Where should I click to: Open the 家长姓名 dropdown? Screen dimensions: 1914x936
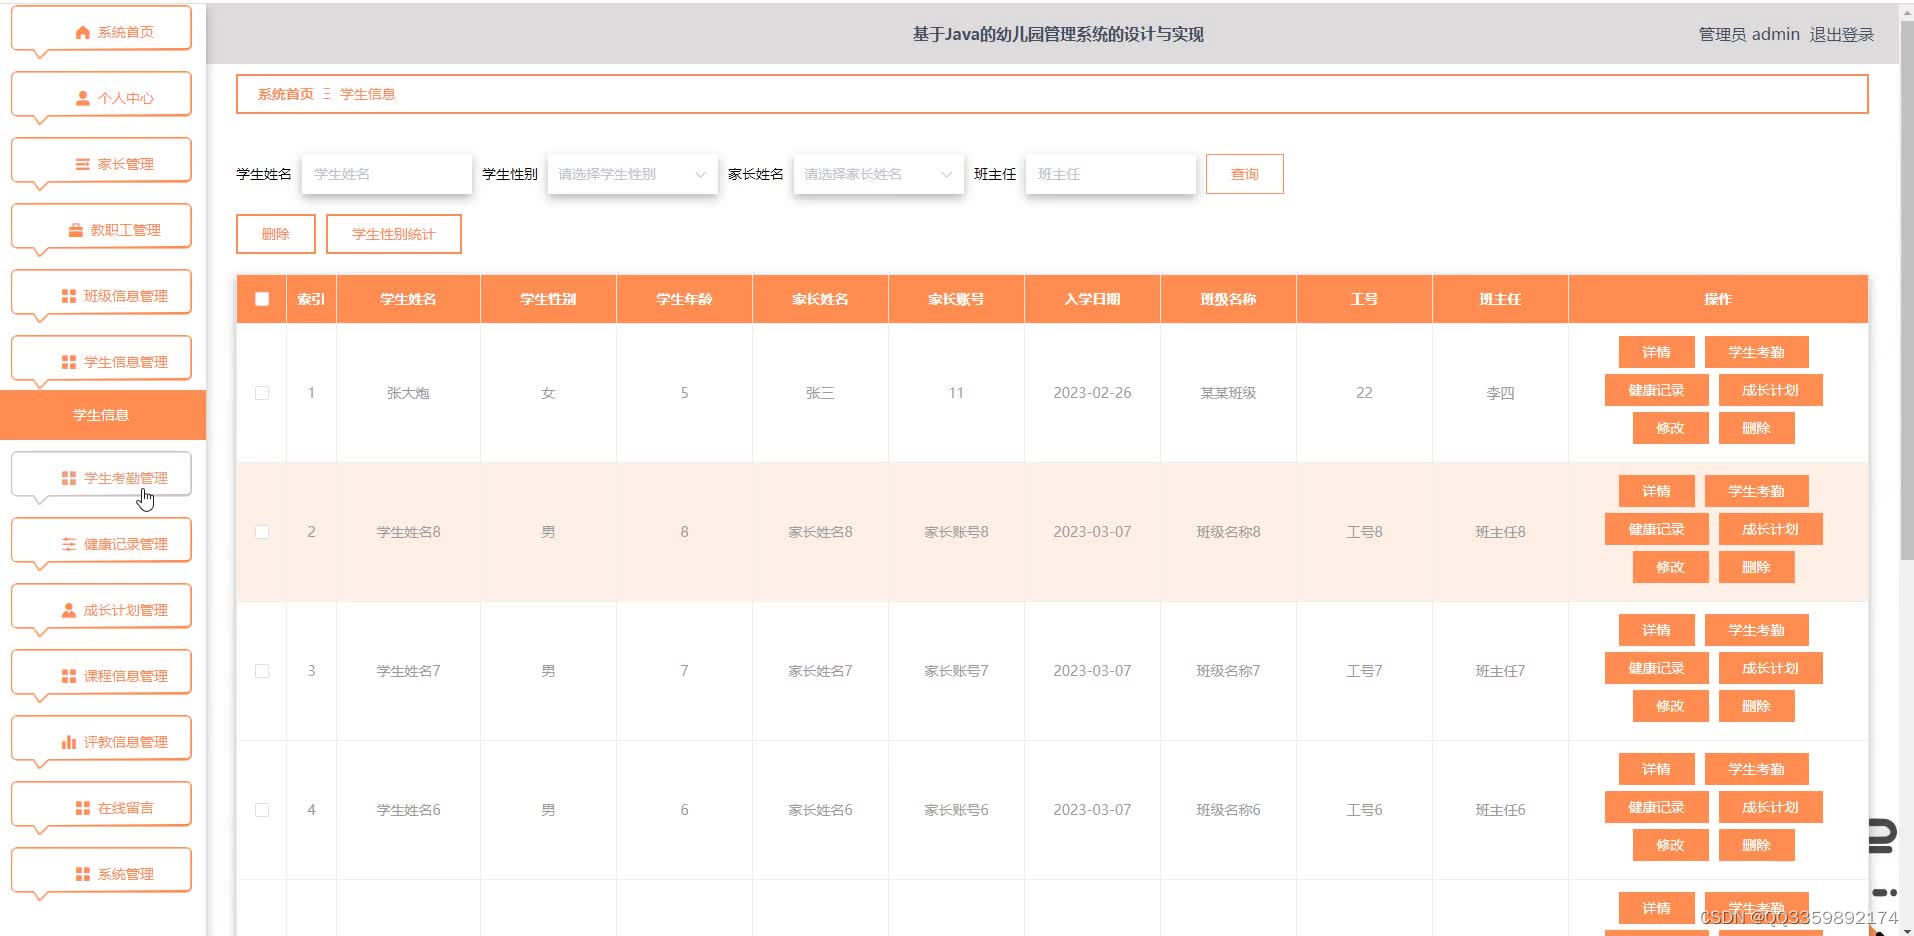pyautogui.click(x=878, y=174)
